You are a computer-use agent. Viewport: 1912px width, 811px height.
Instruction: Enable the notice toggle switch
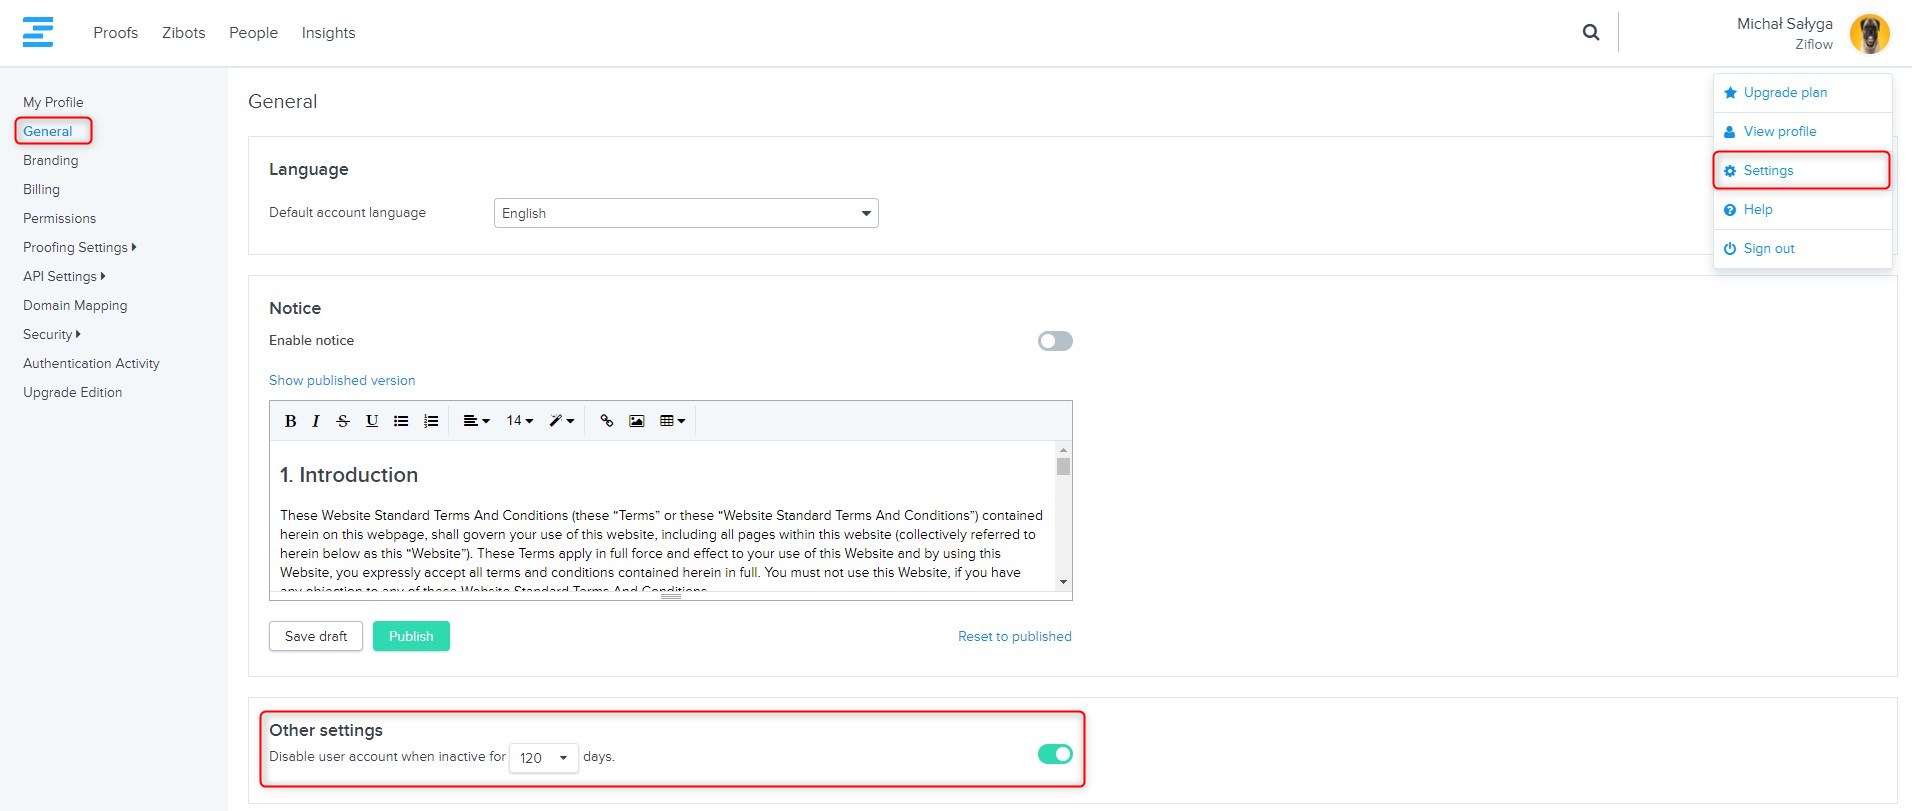[x=1054, y=341]
